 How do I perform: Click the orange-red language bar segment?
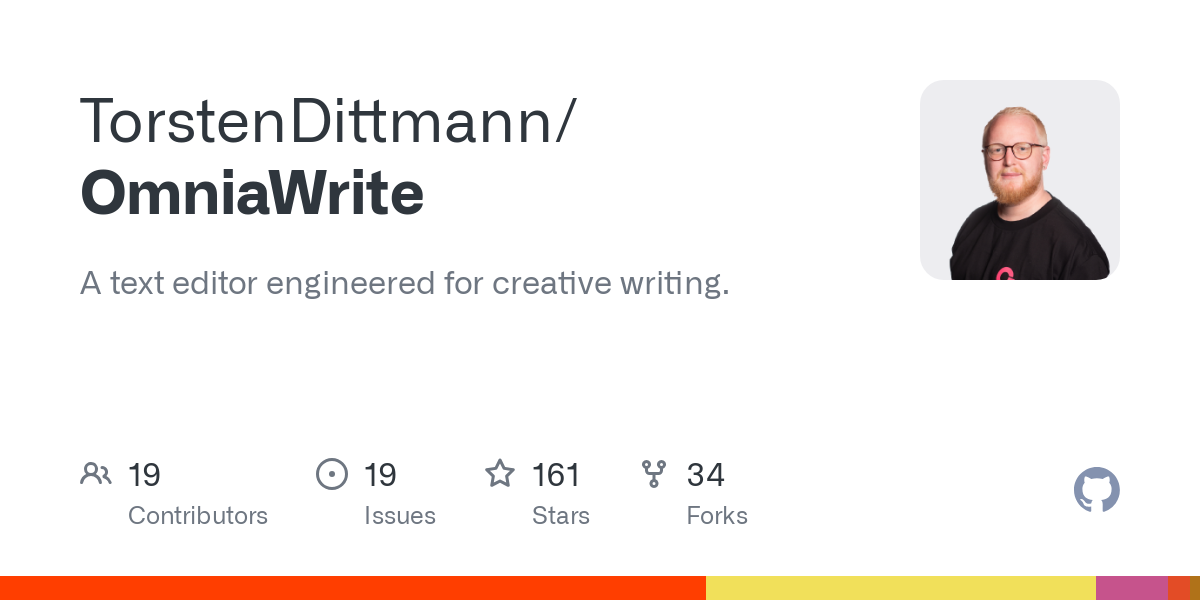click(352, 588)
